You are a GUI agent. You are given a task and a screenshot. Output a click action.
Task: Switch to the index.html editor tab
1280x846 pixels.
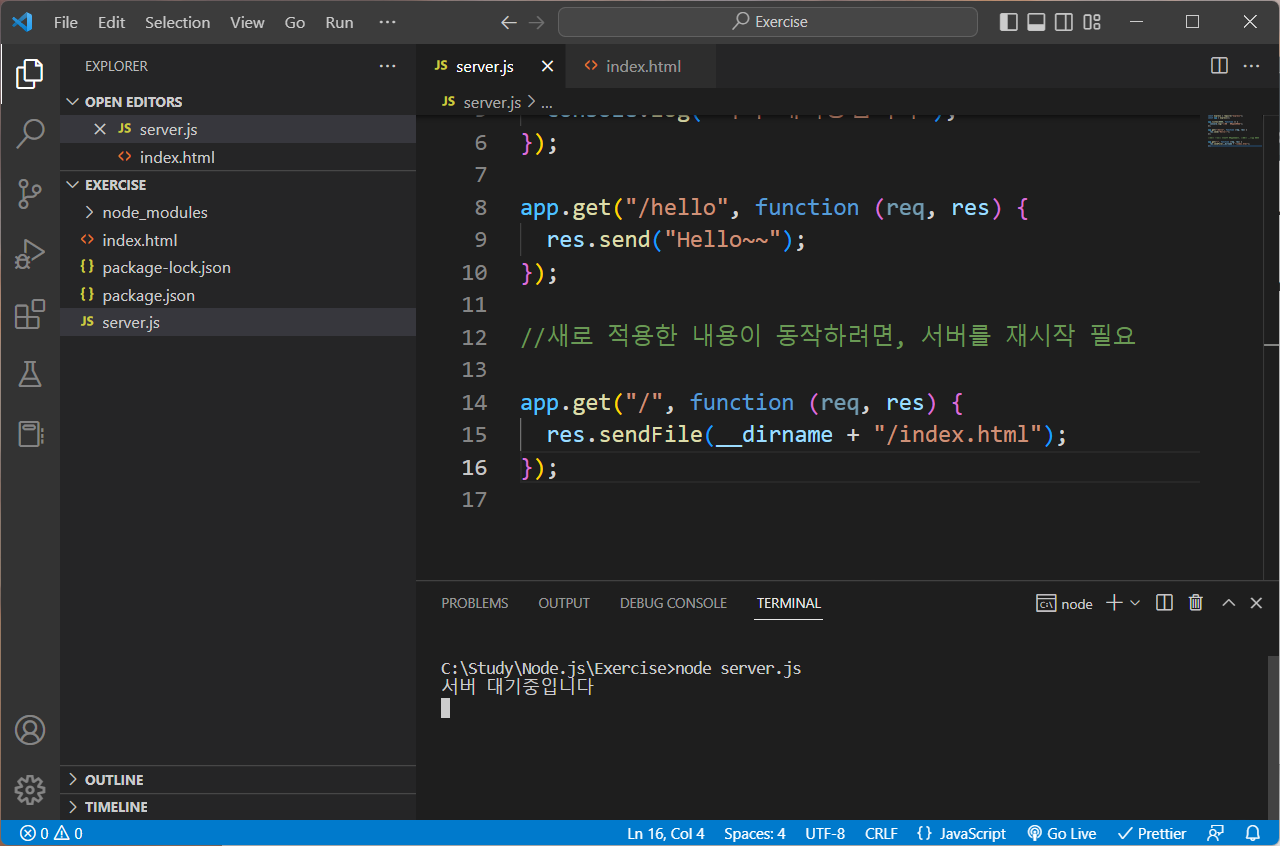pyautogui.click(x=640, y=66)
